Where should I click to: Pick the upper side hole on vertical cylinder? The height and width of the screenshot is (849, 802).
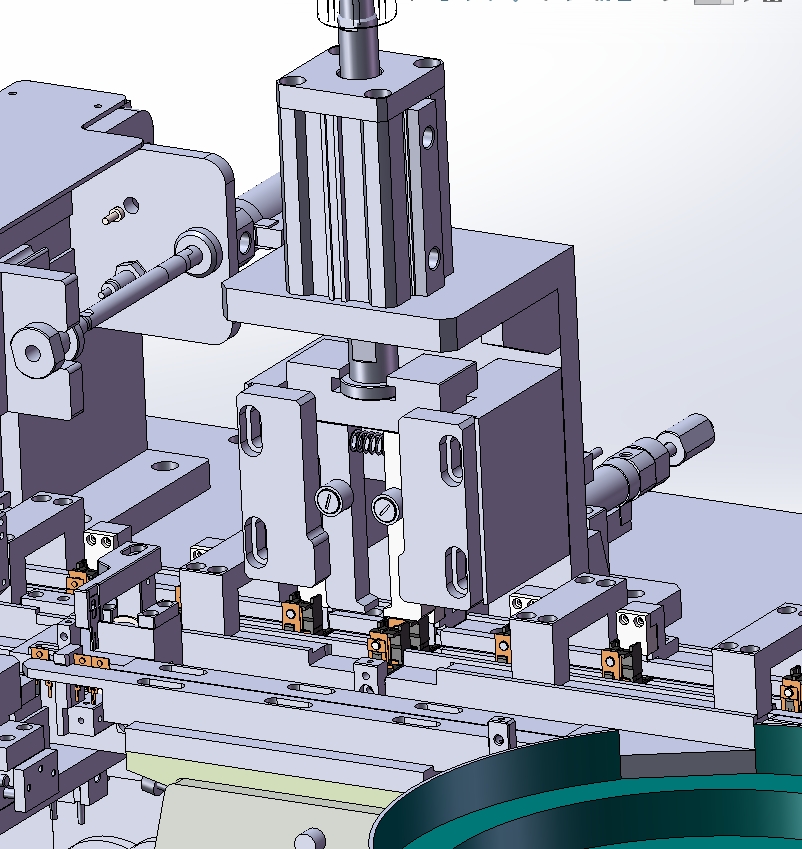pos(428,137)
